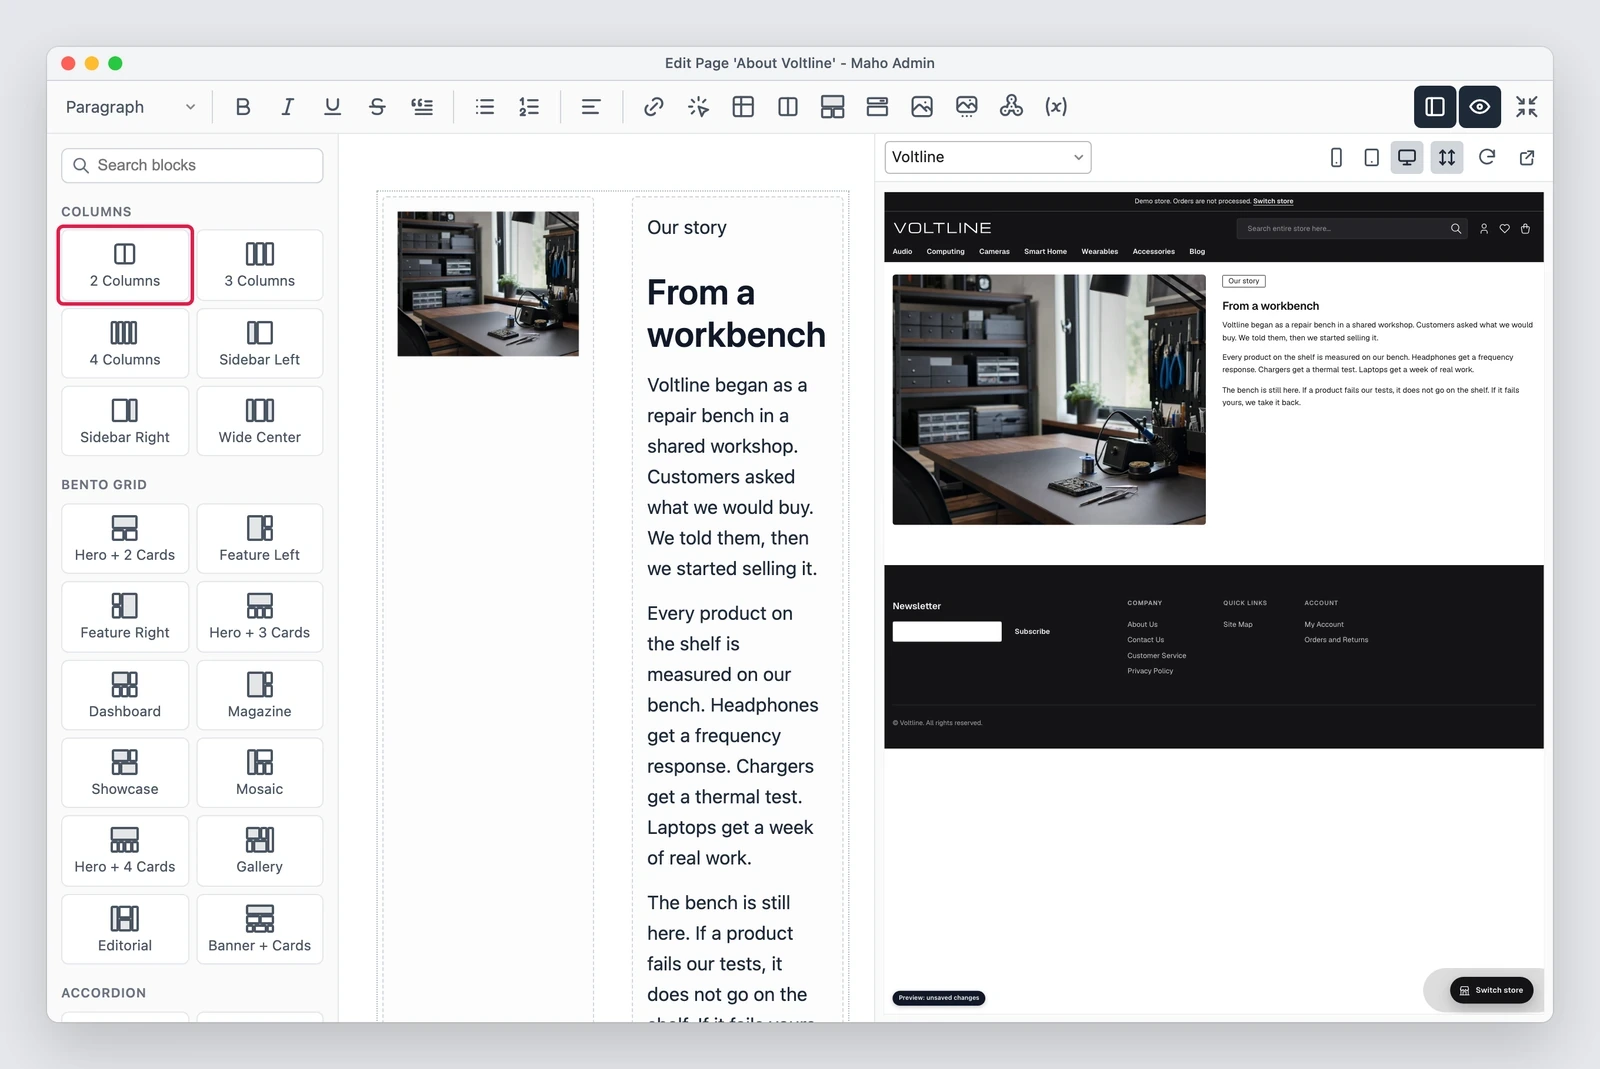
Task: Switch preview to desktop view
Action: tap(1407, 157)
